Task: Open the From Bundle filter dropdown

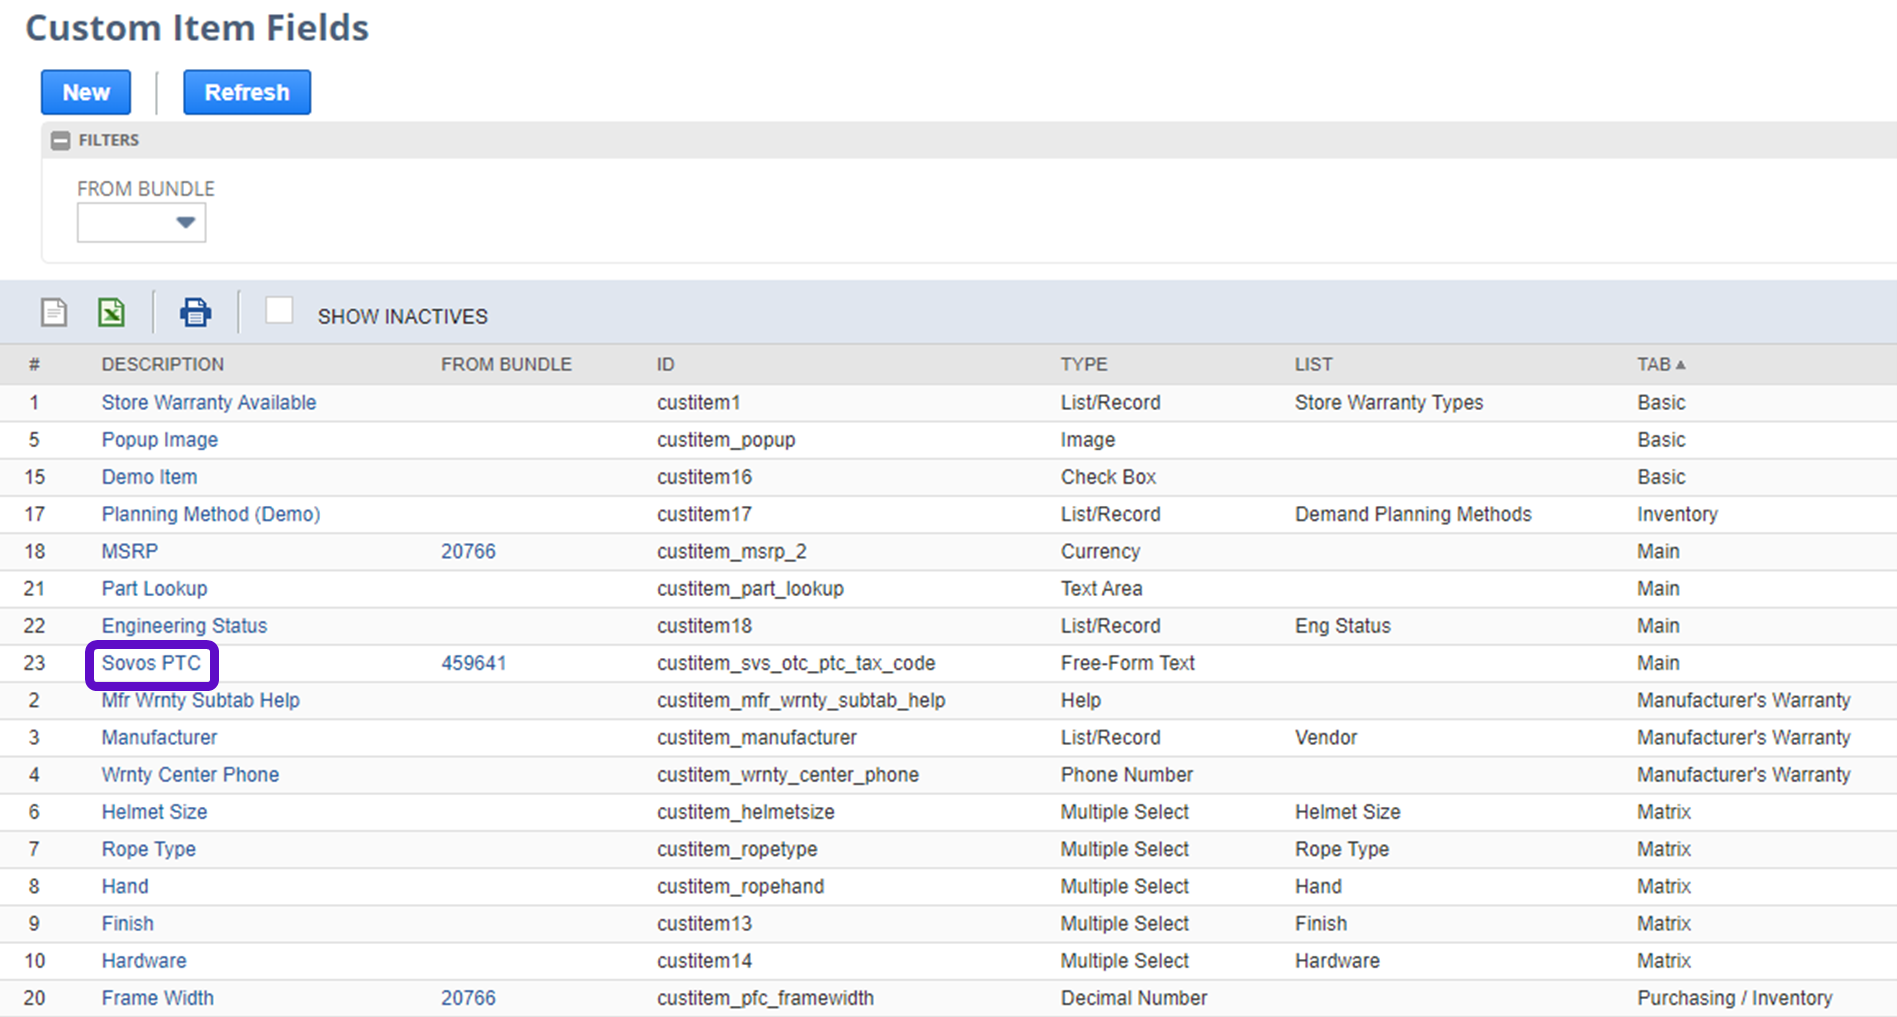Action: coord(142,223)
